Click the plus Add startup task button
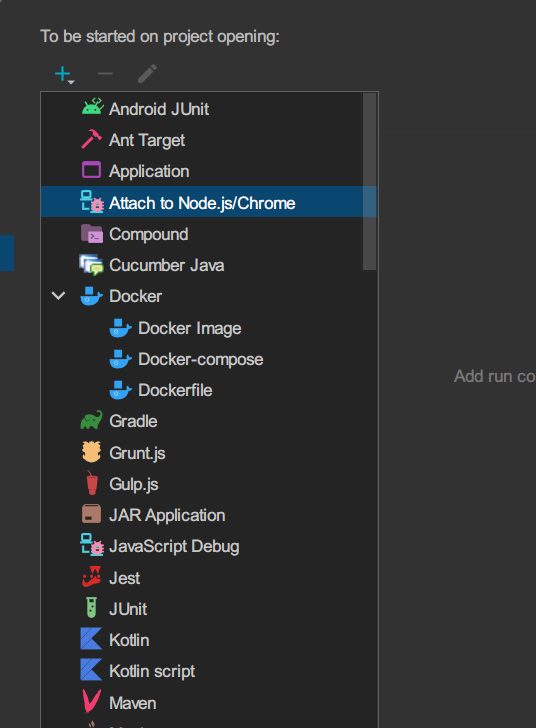The image size is (536, 728). [x=62, y=73]
